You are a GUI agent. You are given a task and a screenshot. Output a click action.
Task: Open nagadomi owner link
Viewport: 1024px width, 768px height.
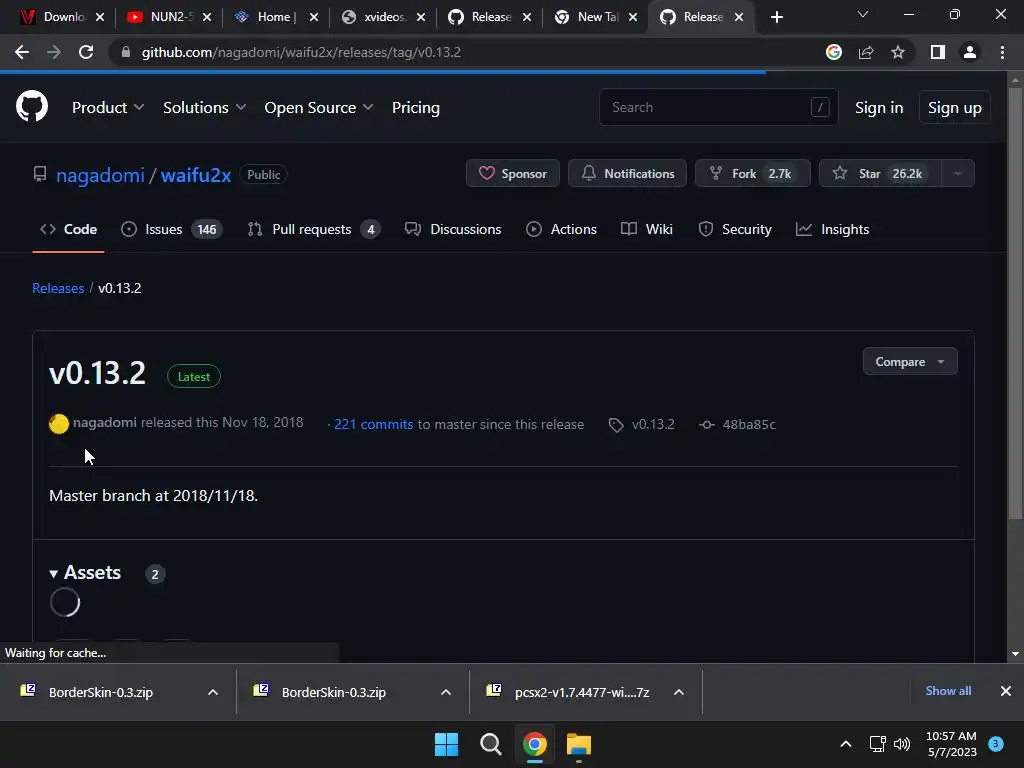(100, 175)
